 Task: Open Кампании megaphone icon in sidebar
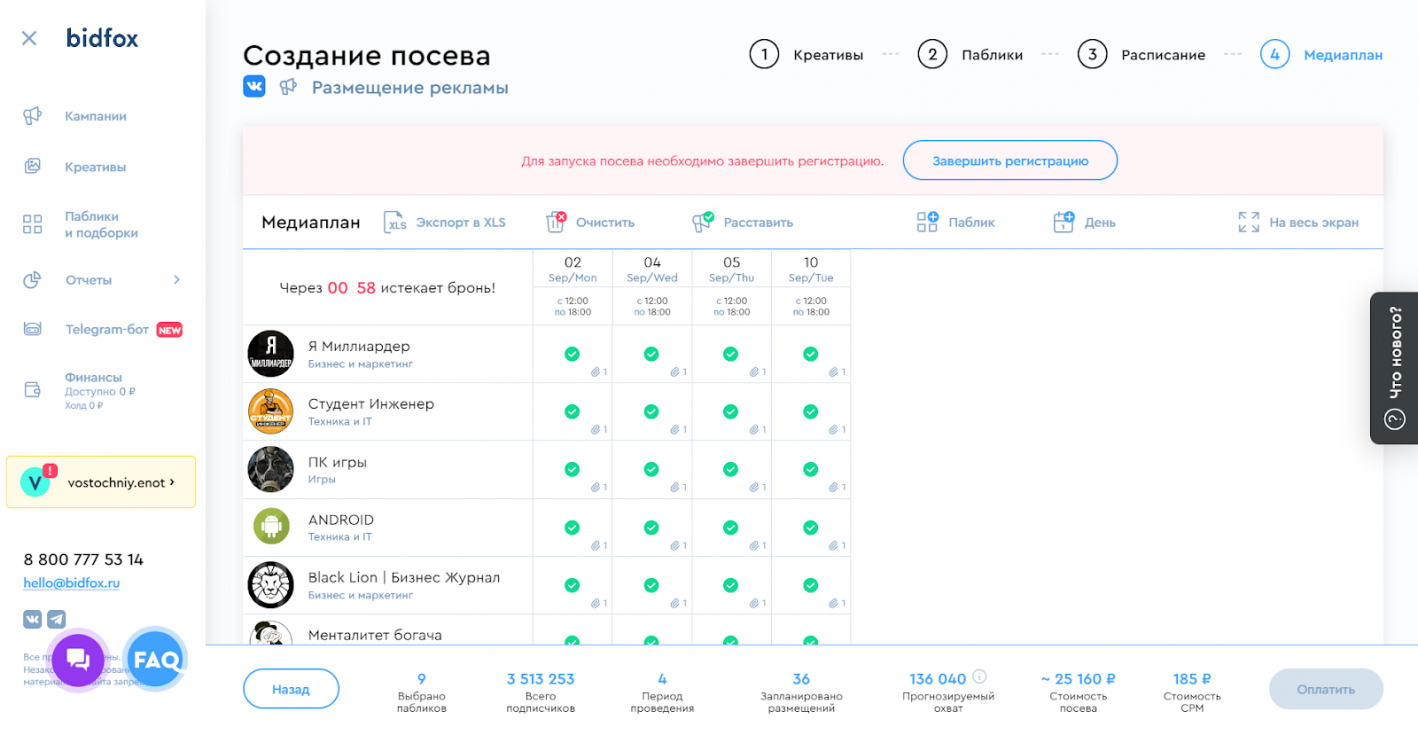click(32, 116)
